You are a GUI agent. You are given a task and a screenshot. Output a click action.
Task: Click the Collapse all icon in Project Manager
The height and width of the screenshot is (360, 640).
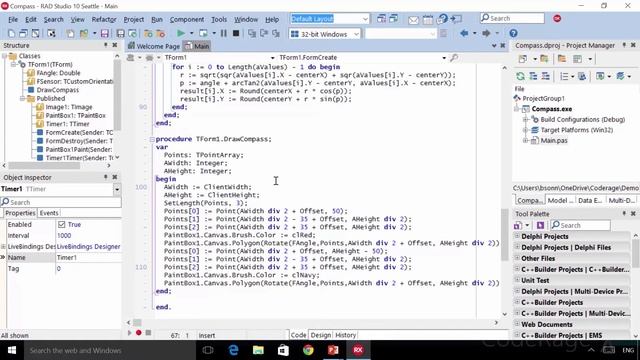(545, 76)
